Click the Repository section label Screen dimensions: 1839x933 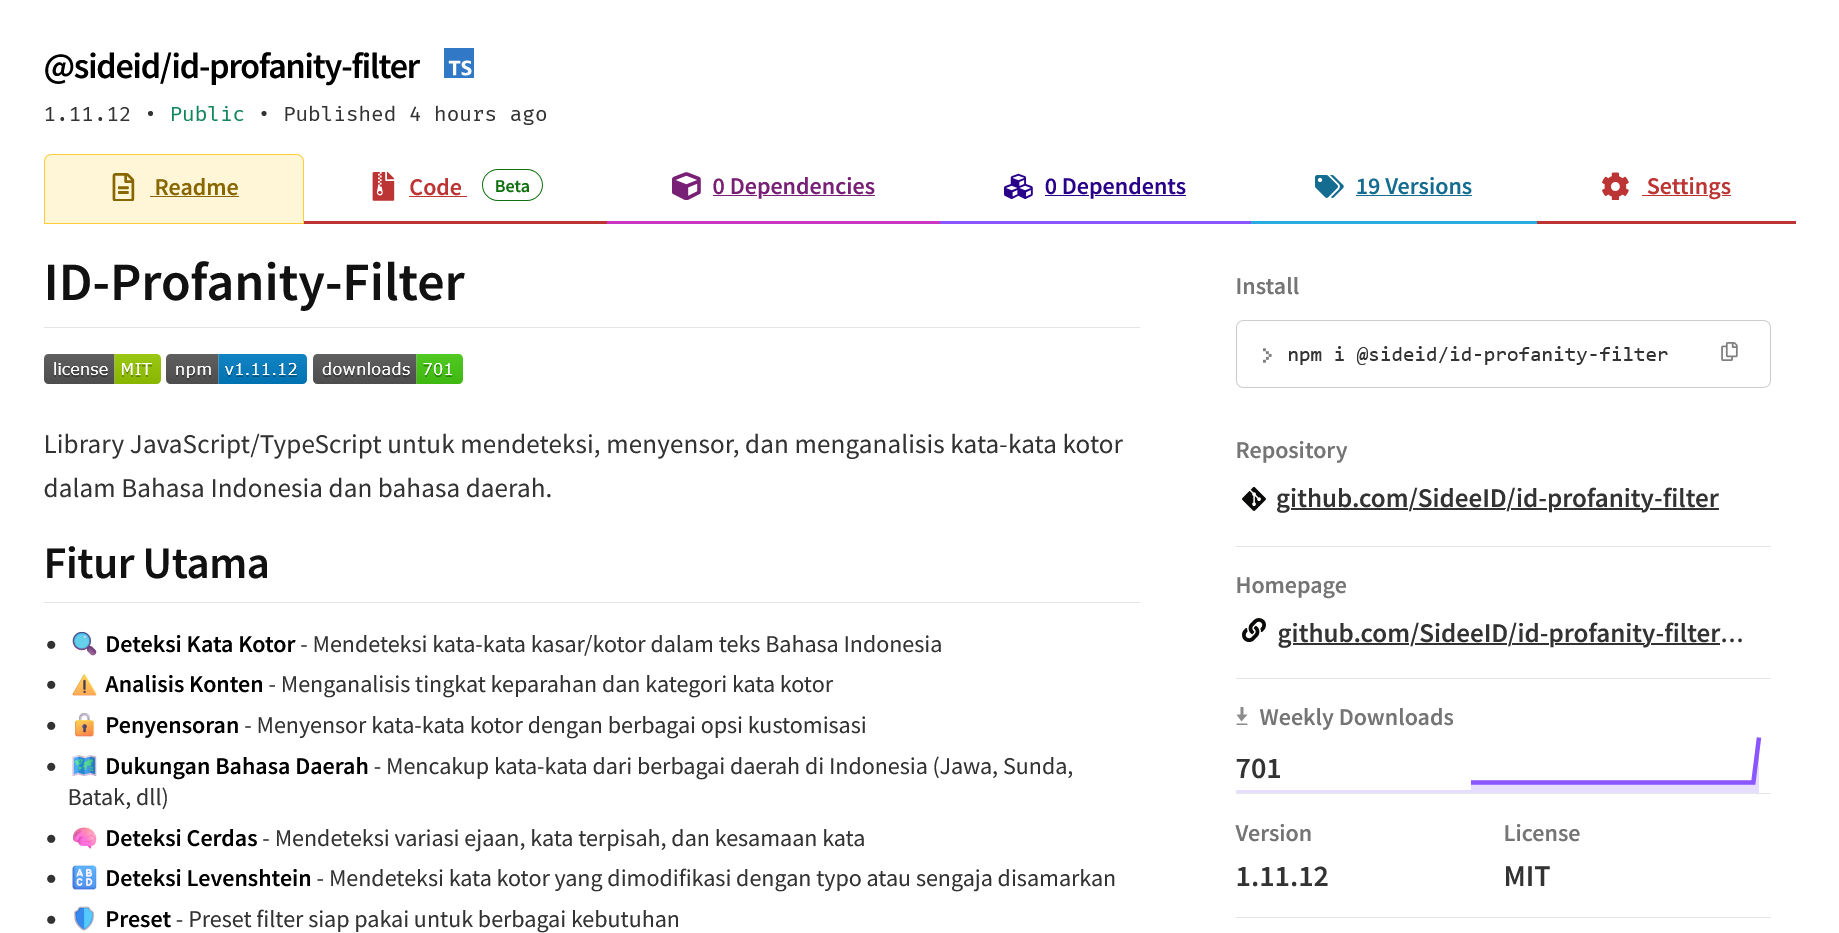[x=1291, y=450]
